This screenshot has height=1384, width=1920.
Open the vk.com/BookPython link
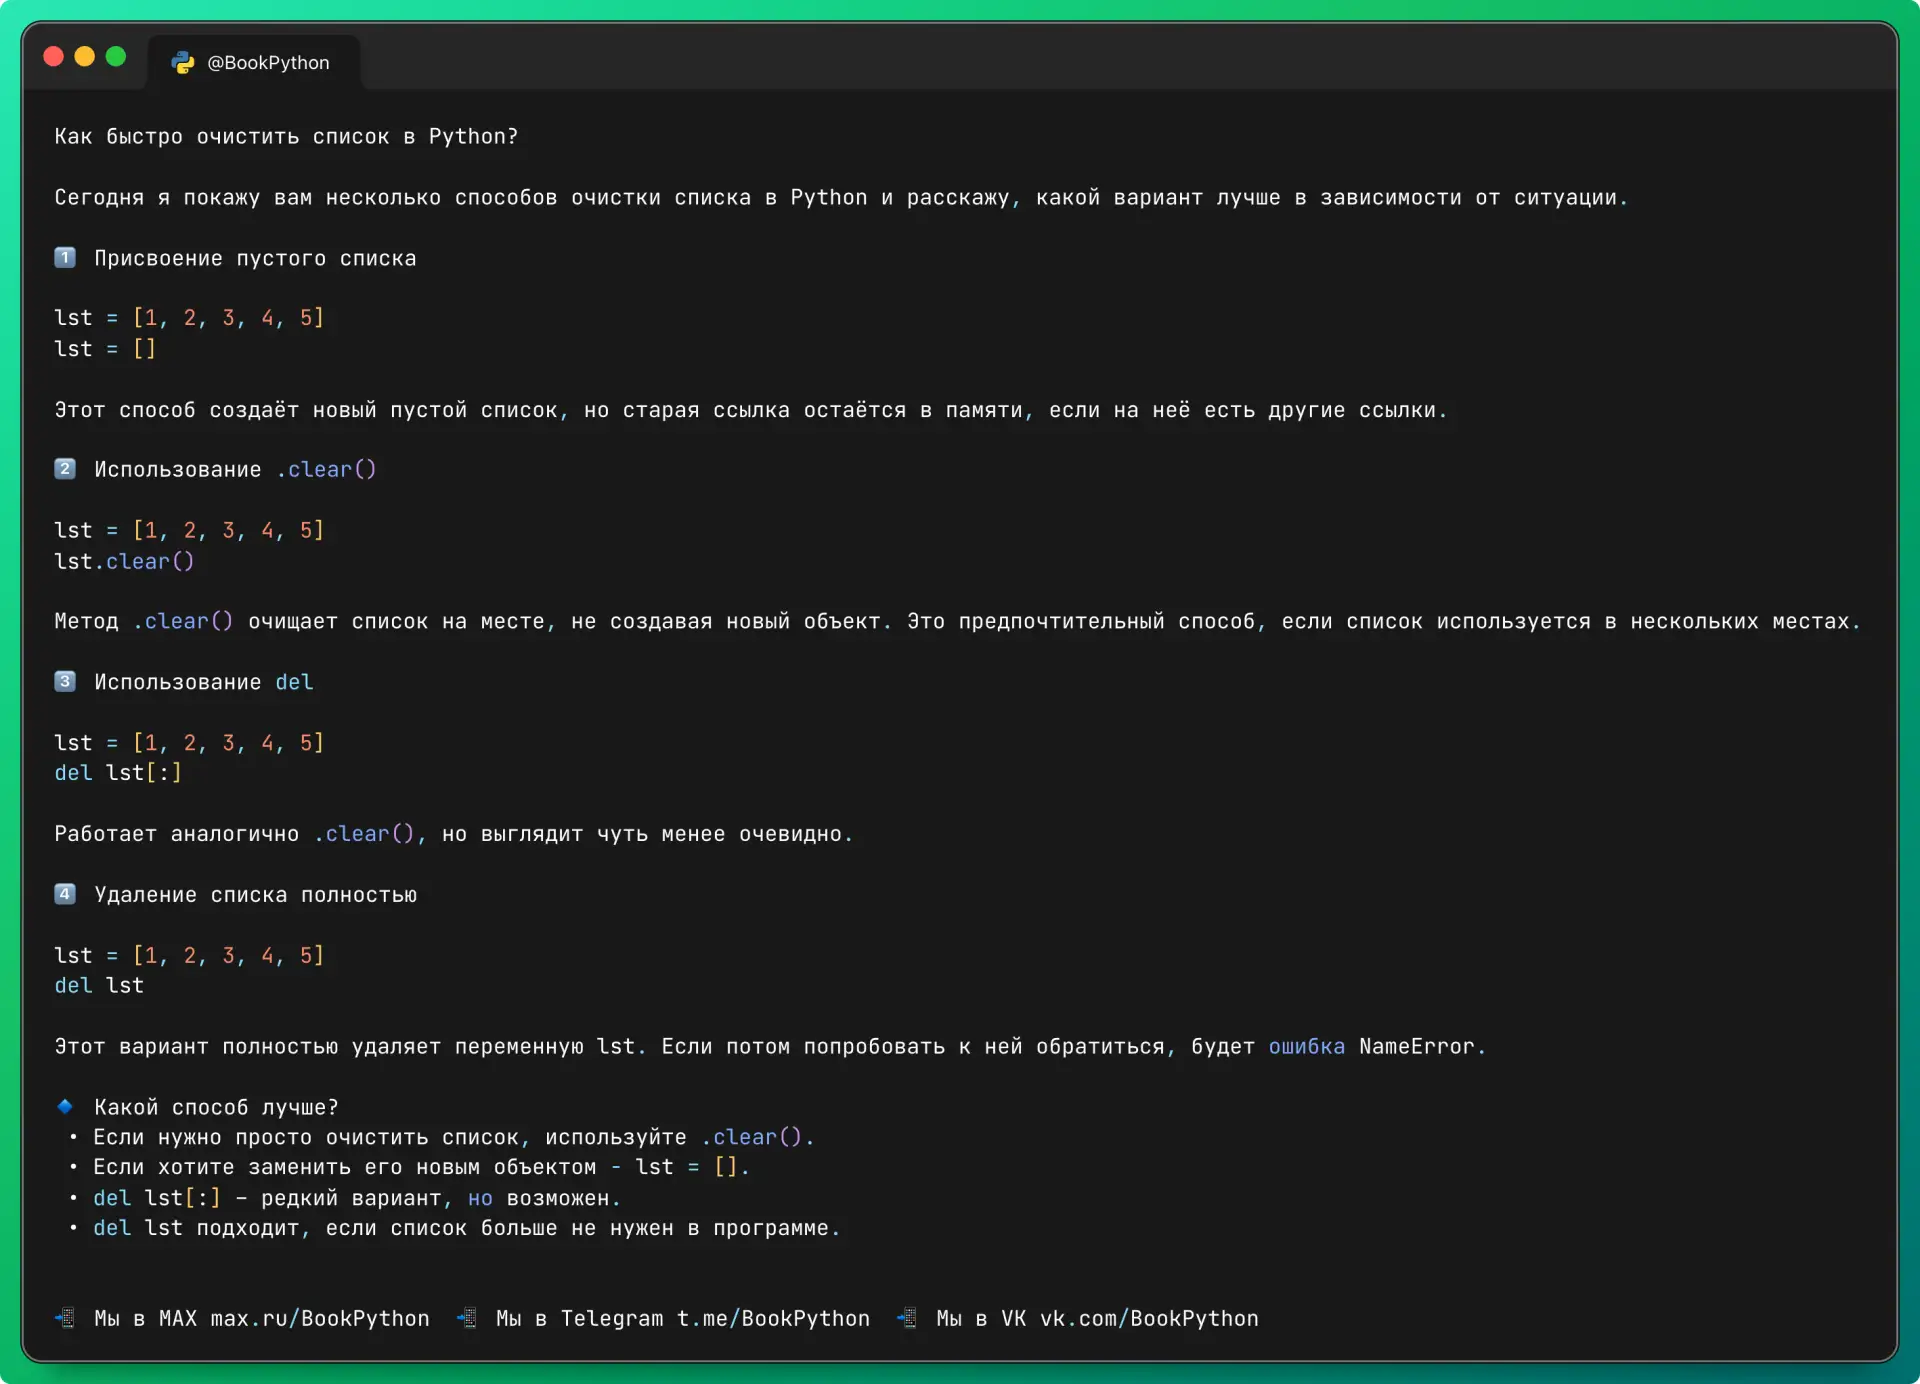coord(1149,1319)
